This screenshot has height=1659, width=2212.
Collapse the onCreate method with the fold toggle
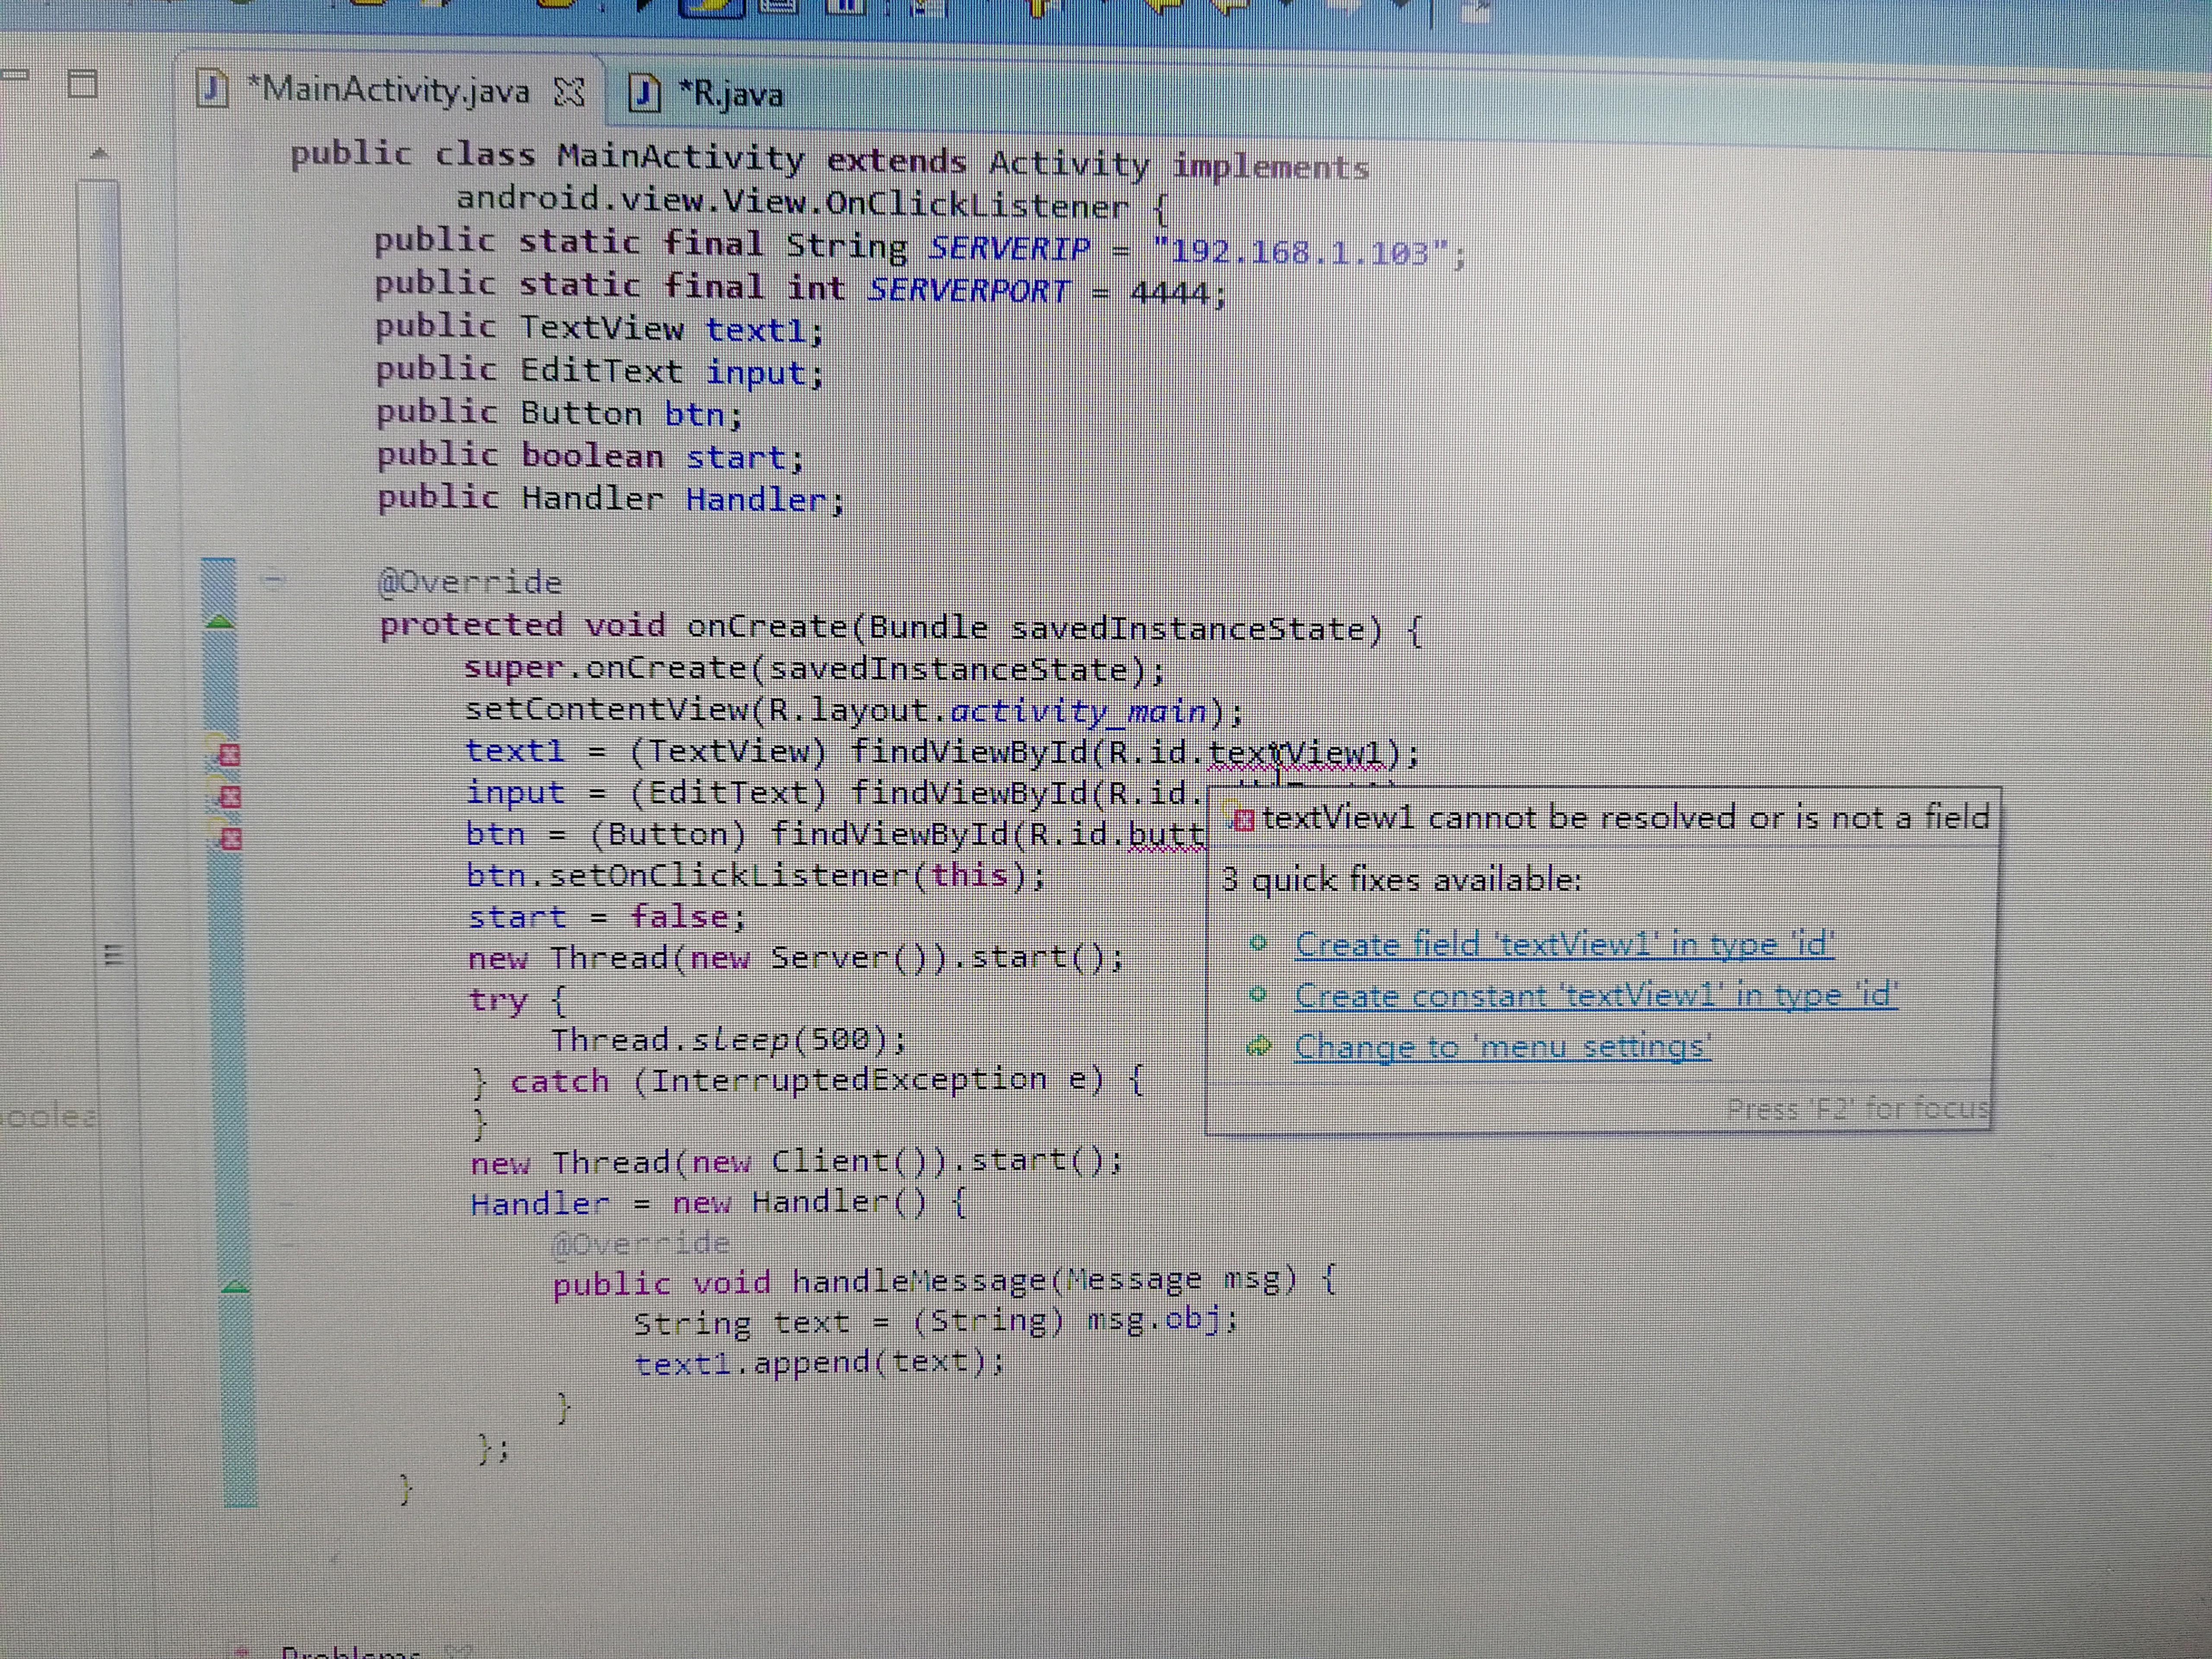[x=273, y=578]
